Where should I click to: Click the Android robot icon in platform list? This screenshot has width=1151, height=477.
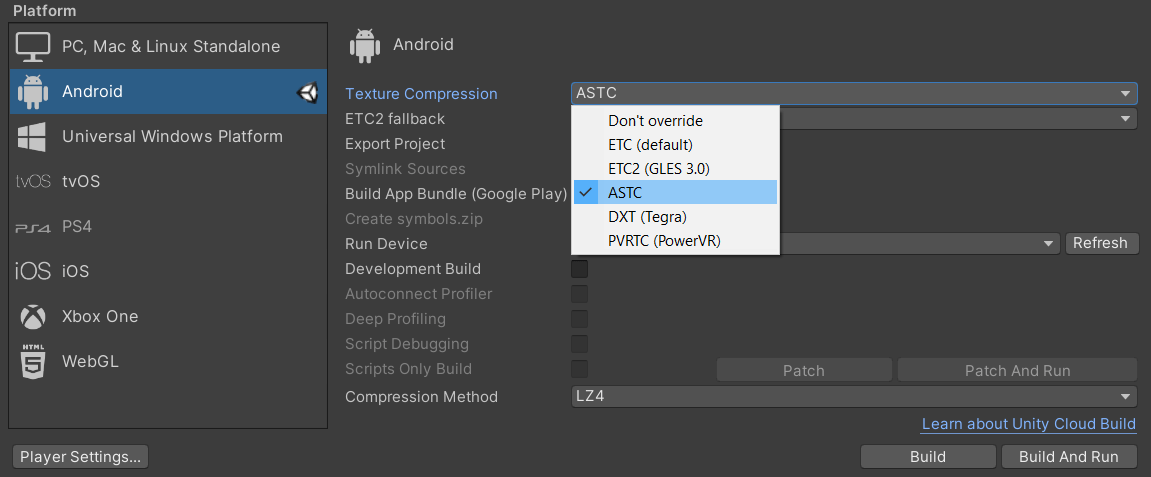(x=33, y=92)
